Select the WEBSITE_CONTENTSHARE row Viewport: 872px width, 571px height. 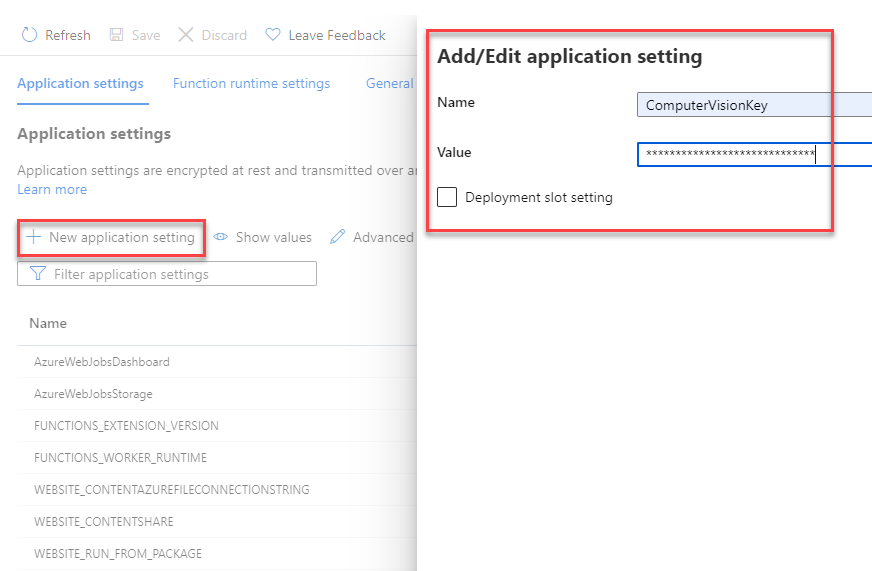(x=217, y=522)
